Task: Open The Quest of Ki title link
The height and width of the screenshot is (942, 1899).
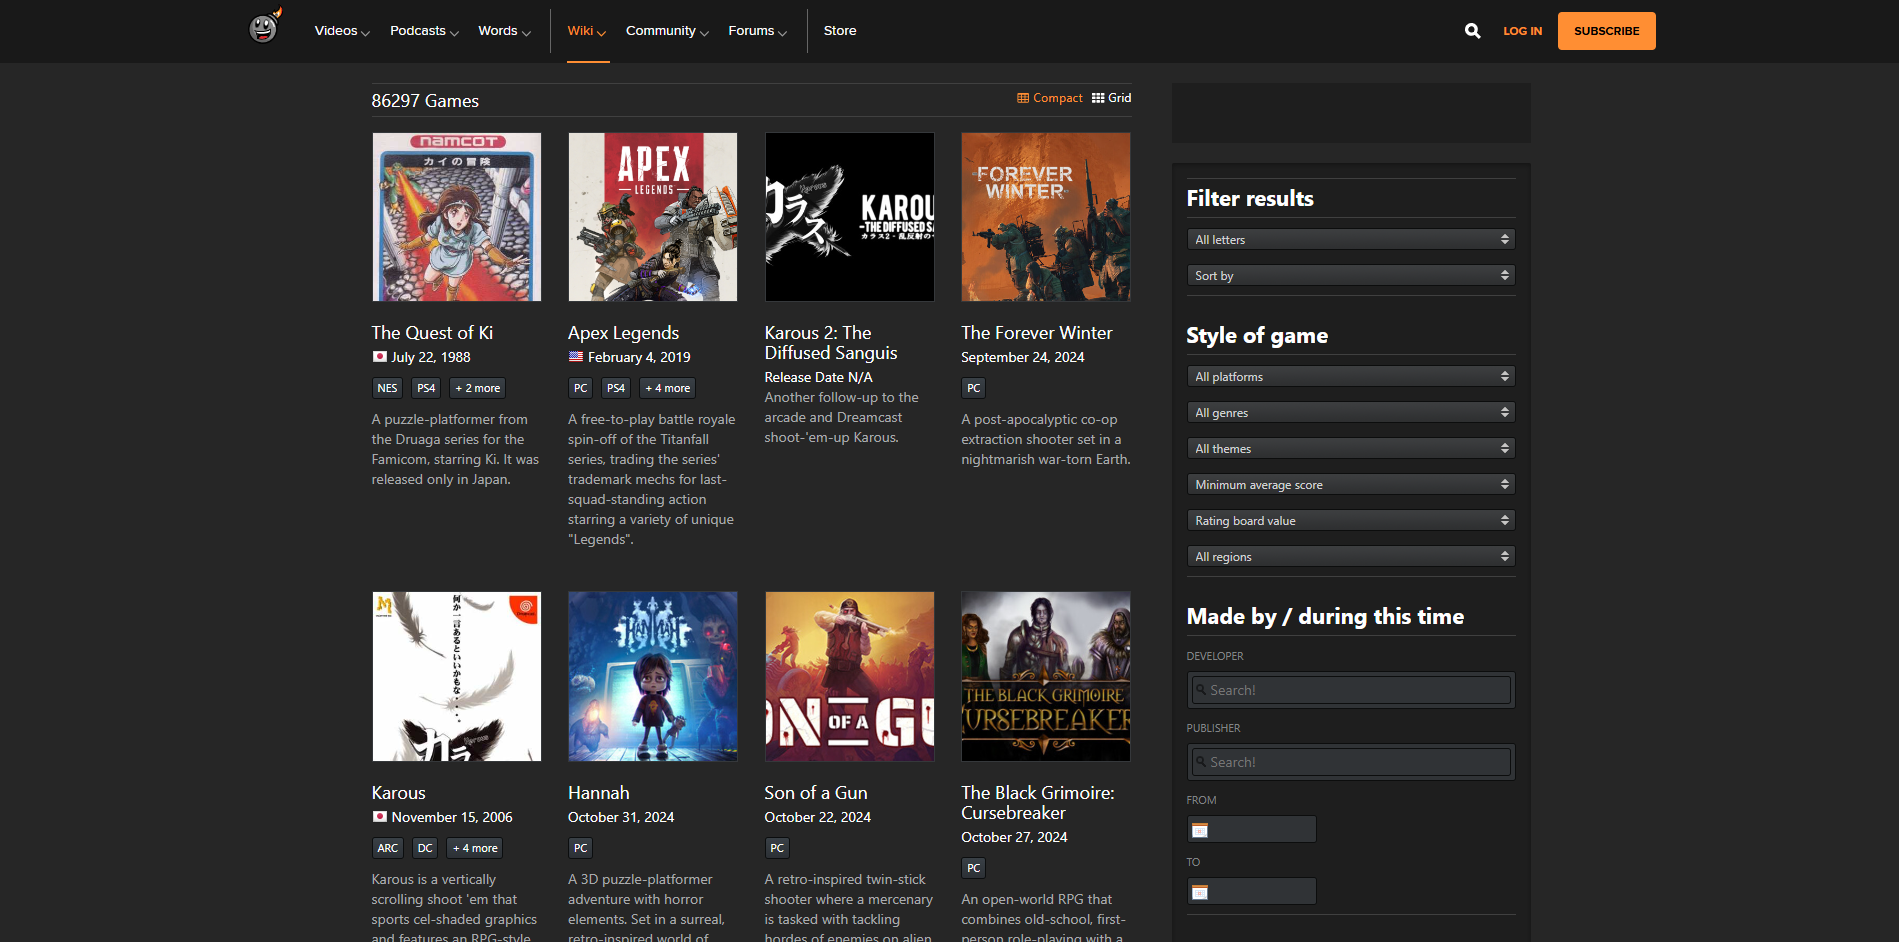Action: pyautogui.click(x=432, y=333)
